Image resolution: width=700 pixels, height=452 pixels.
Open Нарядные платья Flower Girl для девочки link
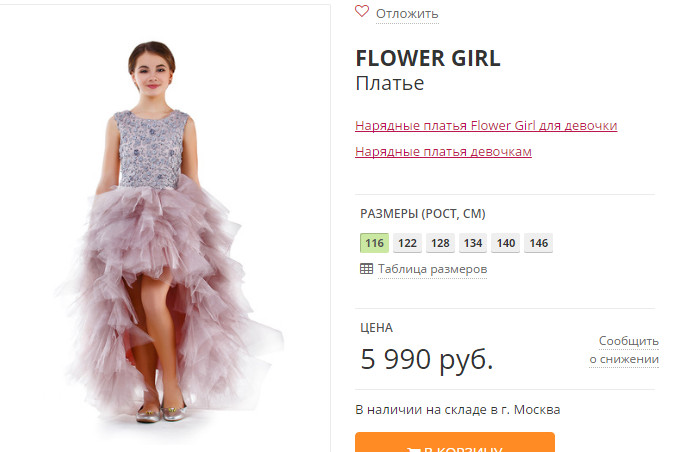486,126
